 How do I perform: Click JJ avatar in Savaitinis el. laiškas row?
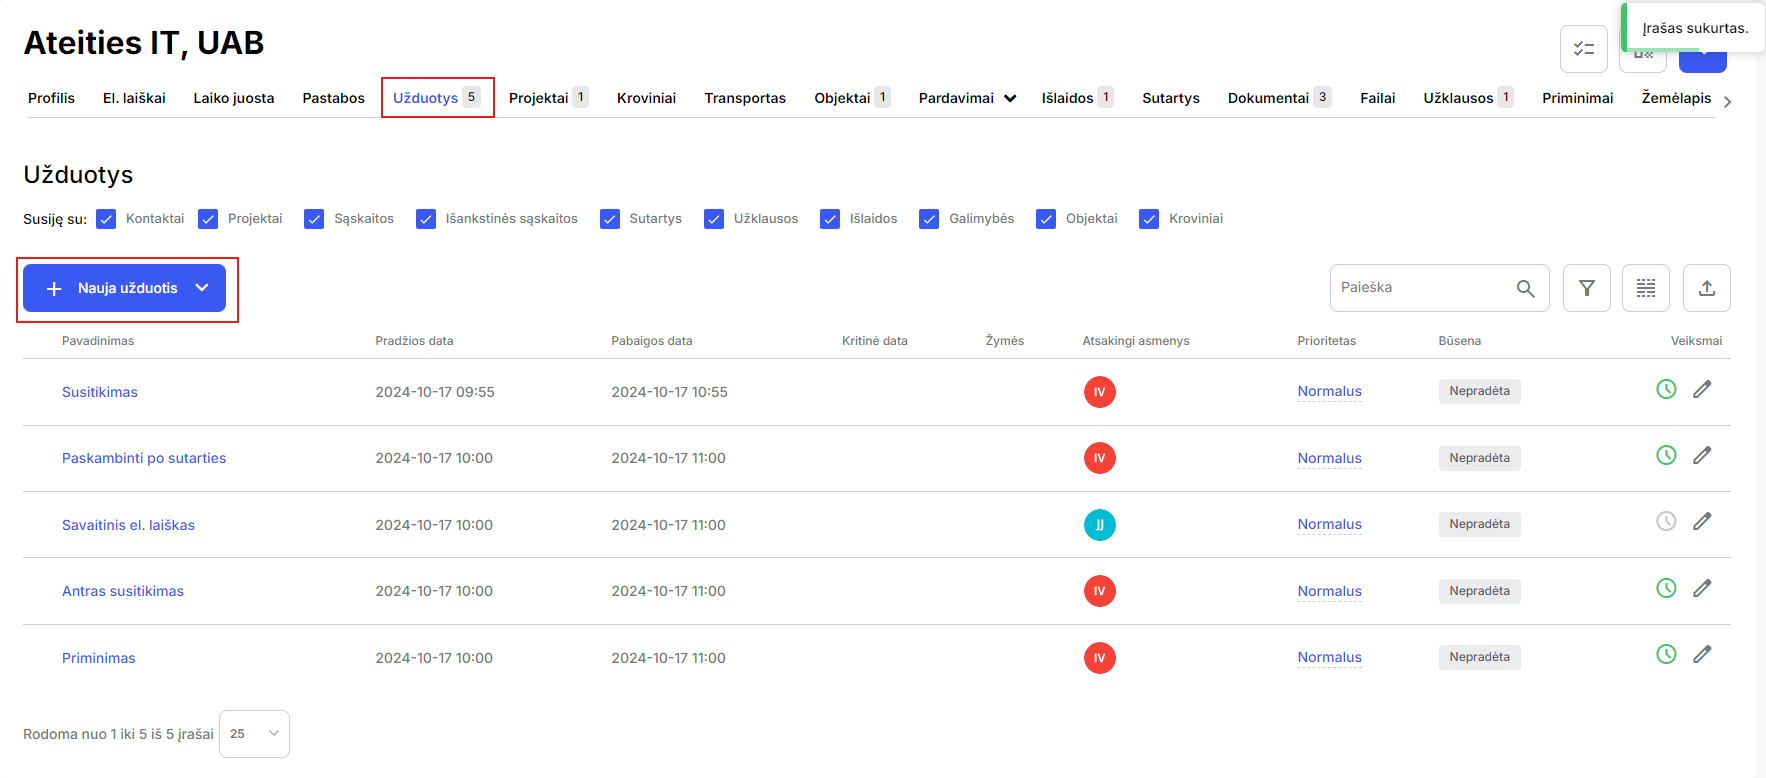click(1100, 525)
